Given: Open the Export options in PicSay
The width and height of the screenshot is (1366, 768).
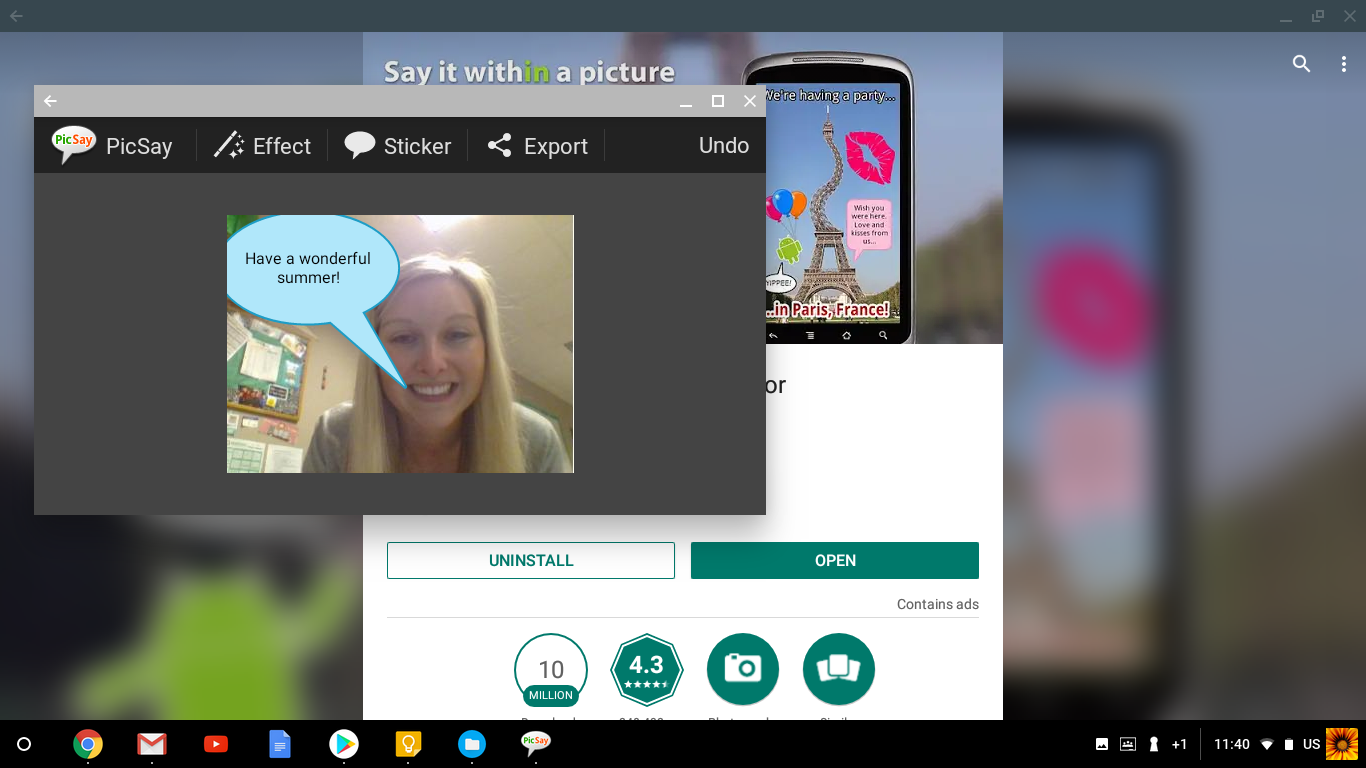Looking at the screenshot, I should pyautogui.click(x=537, y=146).
